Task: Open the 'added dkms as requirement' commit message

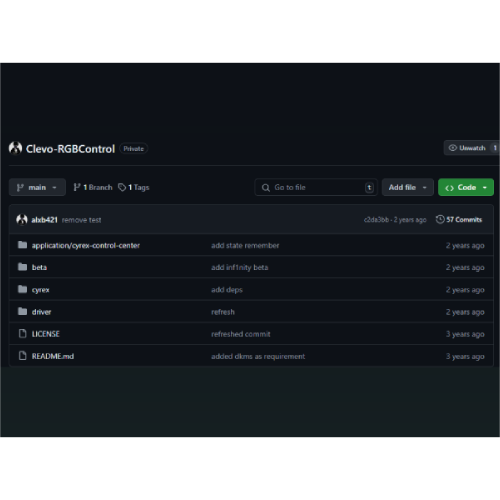Action: click(258, 356)
